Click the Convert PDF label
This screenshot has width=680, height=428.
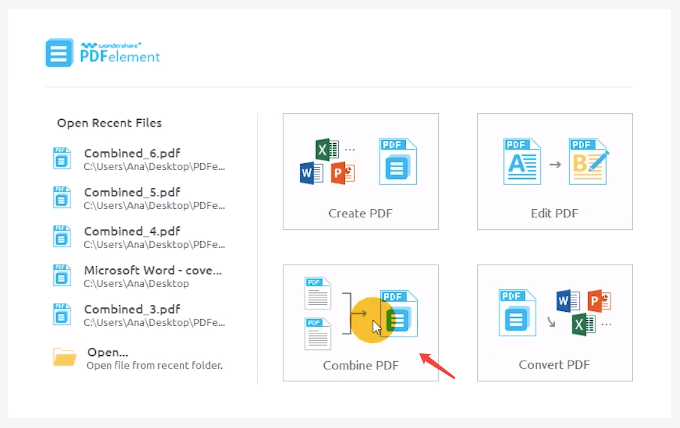(x=554, y=365)
